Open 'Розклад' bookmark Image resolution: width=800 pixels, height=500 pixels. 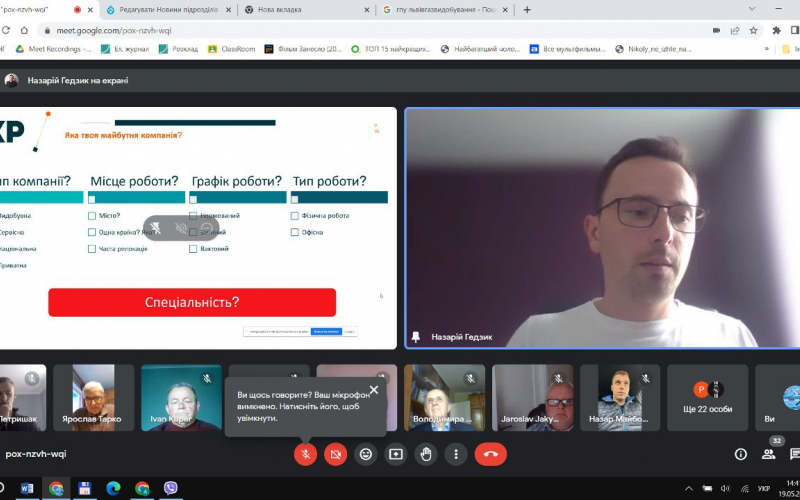[179, 49]
